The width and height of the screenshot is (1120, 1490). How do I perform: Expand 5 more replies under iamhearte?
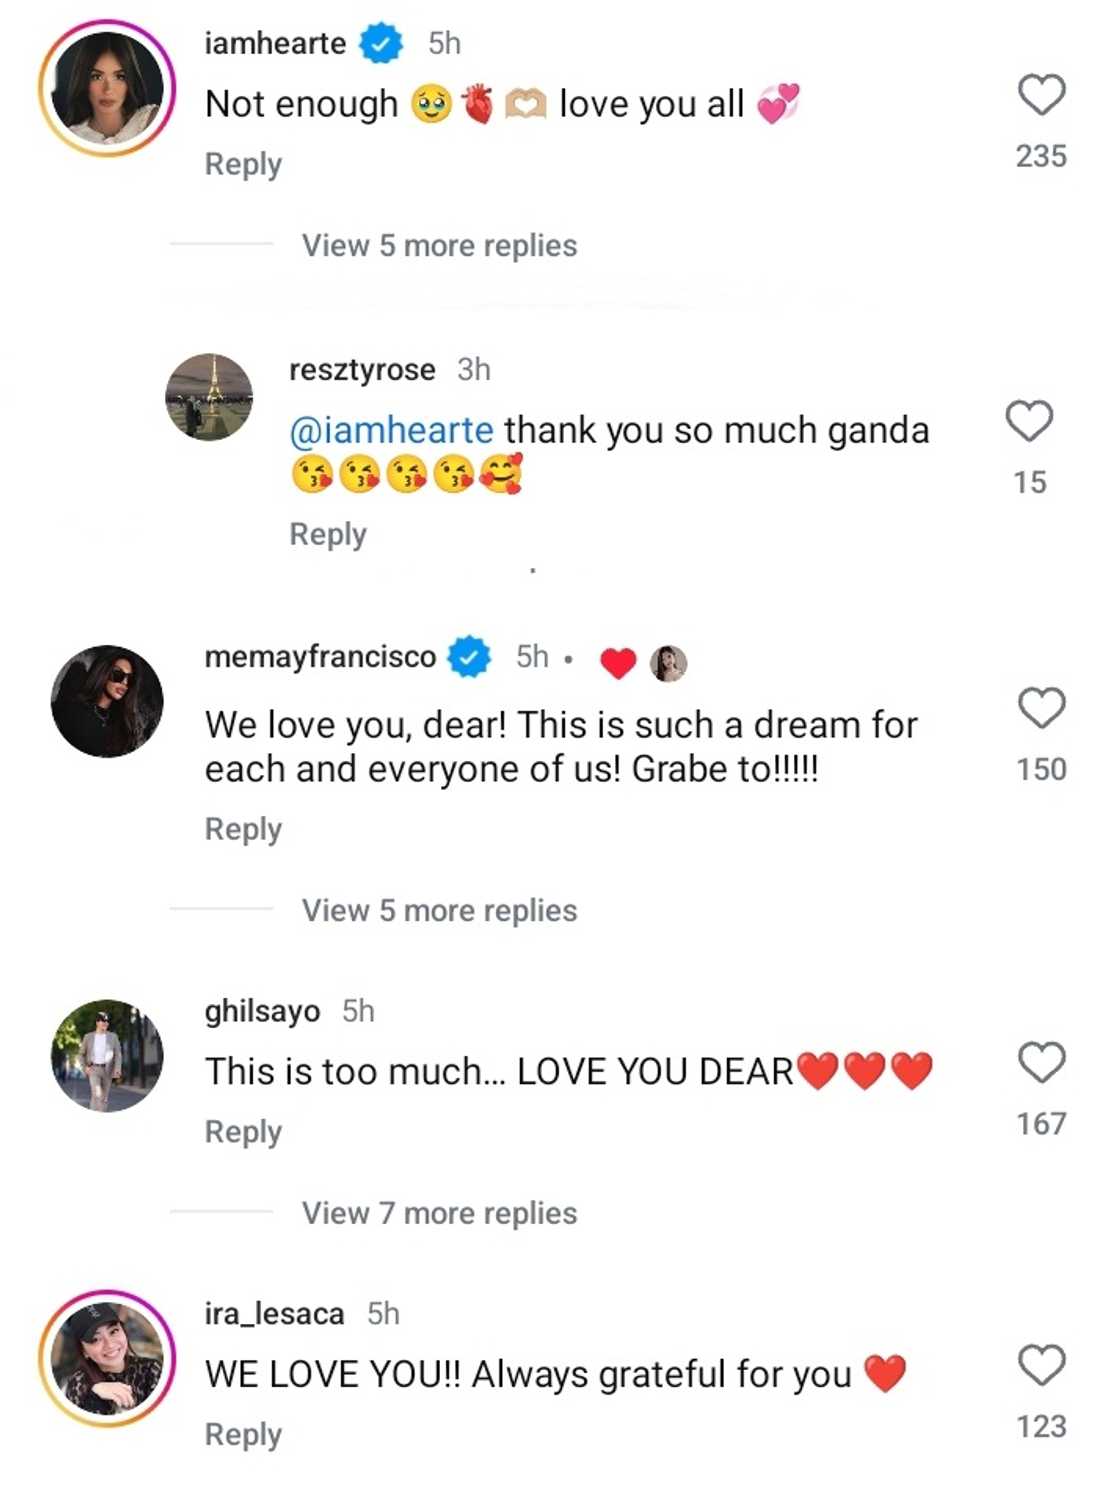coord(439,246)
